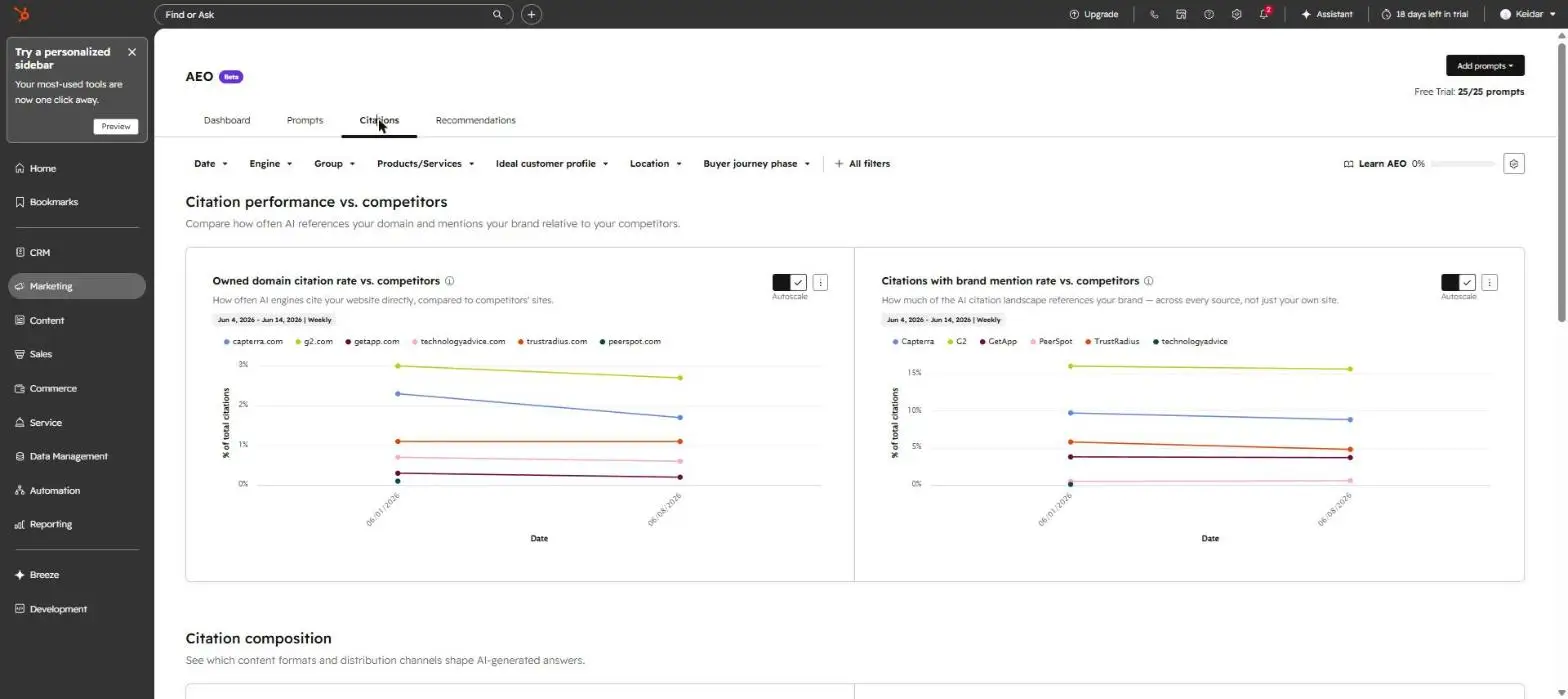Viewport: 1568px width, 699px height.
Task: Click info icon beside Citations with brand mention
Action: click(x=1149, y=282)
